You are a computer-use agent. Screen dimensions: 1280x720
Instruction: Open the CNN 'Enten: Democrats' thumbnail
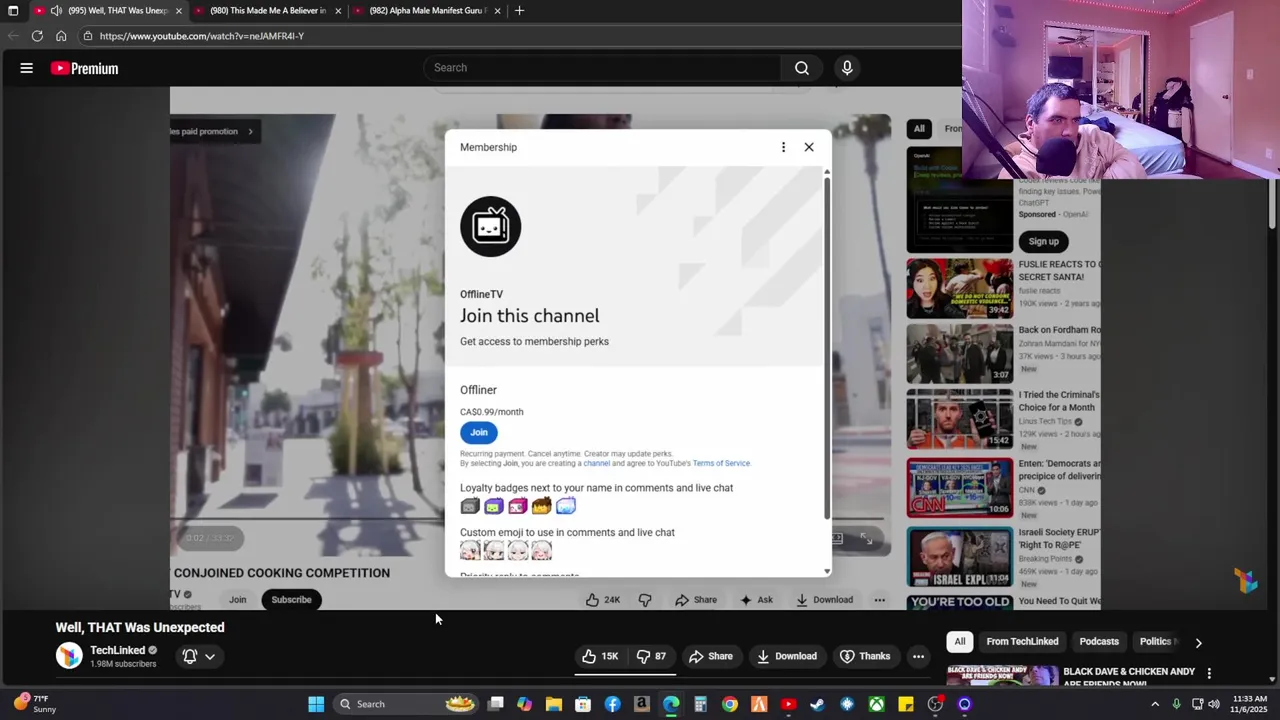[959, 487]
